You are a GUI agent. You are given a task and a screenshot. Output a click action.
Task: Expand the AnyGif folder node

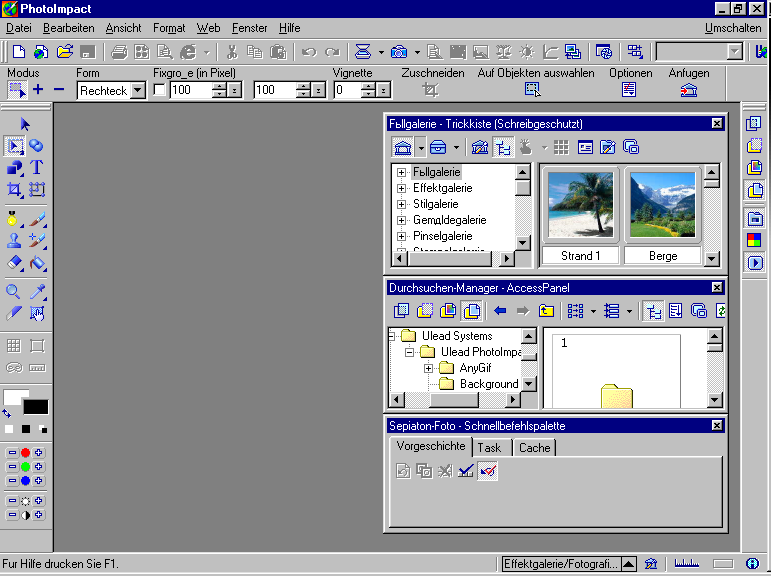coord(428,368)
